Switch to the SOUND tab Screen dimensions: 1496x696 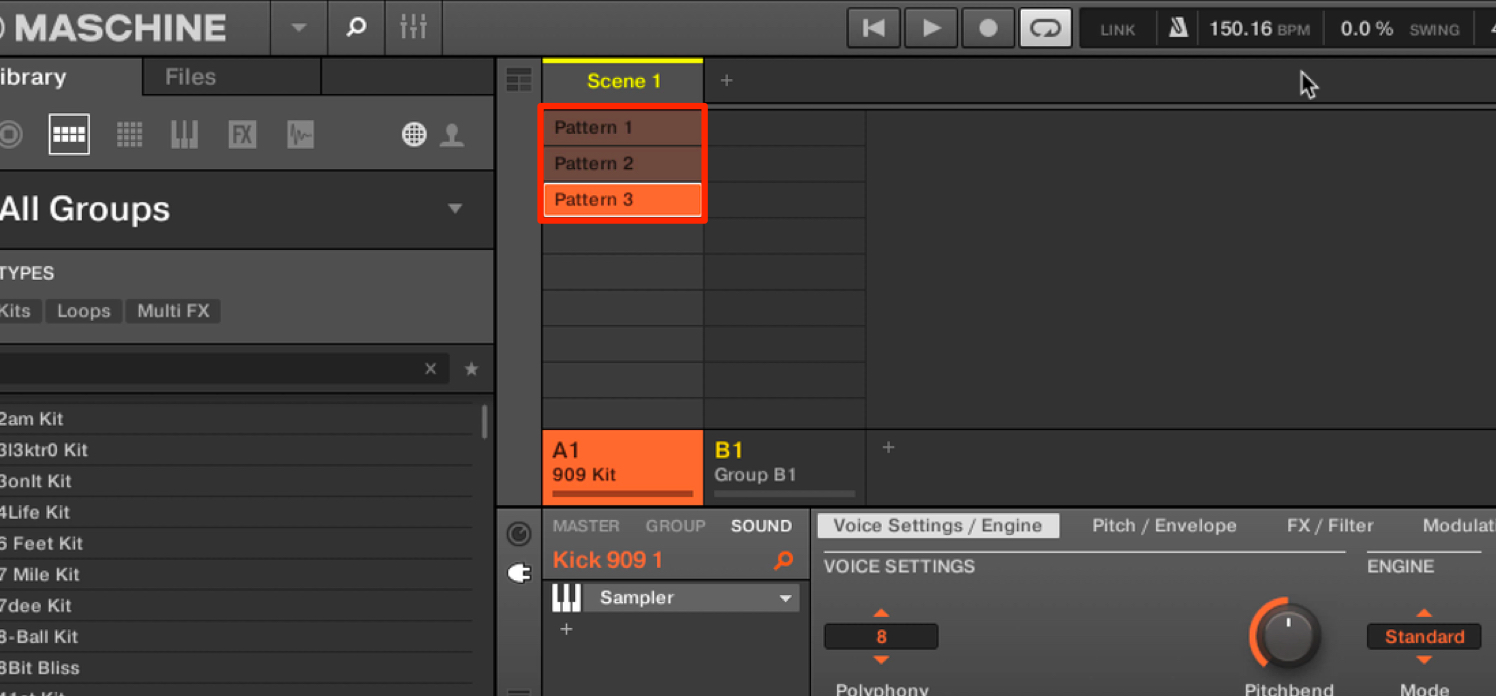click(761, 526)
